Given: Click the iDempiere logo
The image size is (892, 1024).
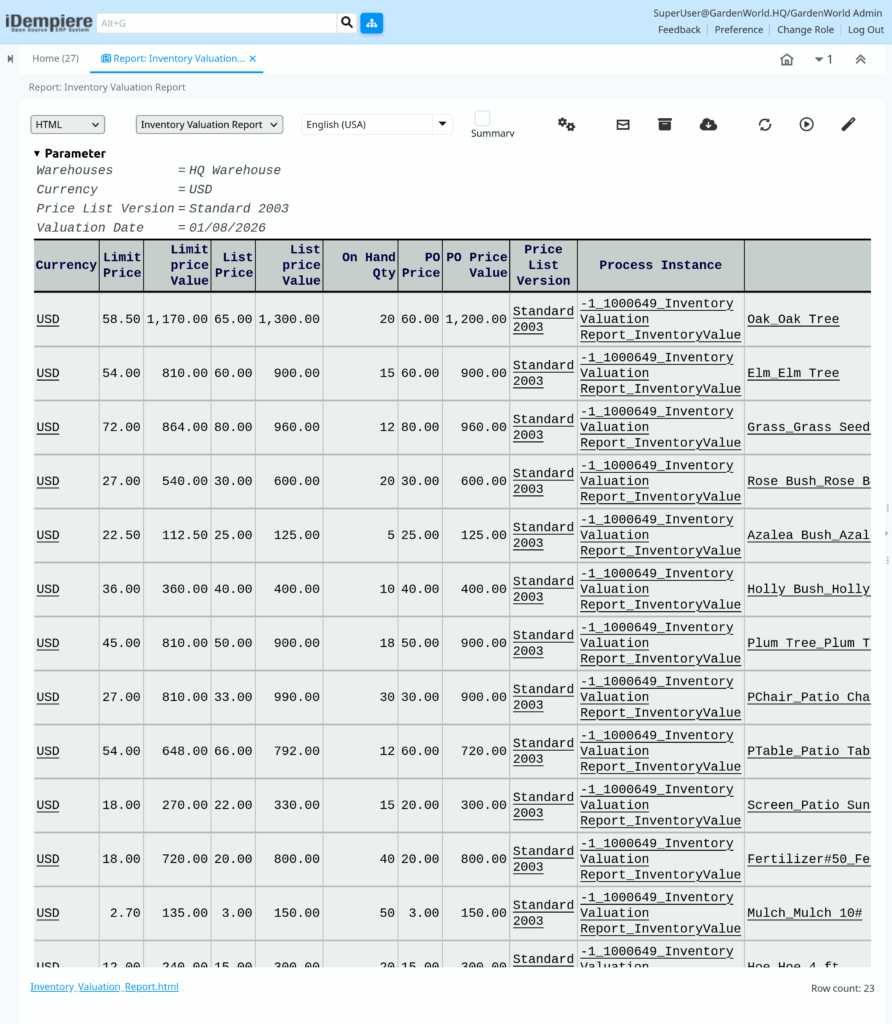Looking at the screenshot, I should 48,22.
